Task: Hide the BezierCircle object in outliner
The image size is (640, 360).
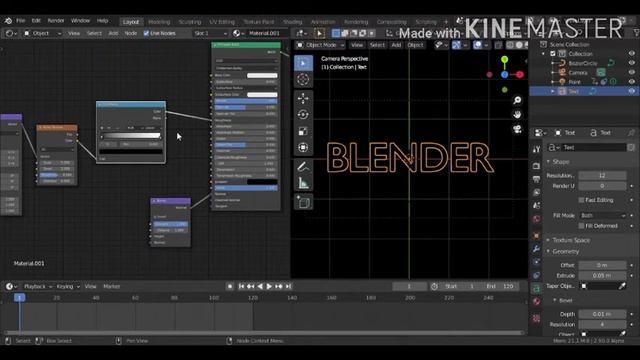Action: point(631,63)
